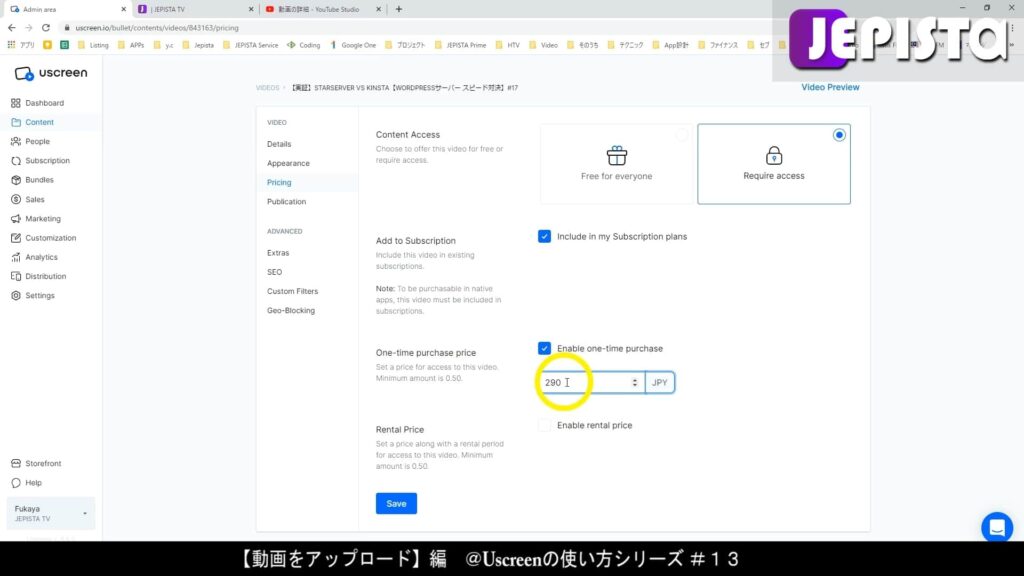Open the Publication video tab

(x=286, y=202)
